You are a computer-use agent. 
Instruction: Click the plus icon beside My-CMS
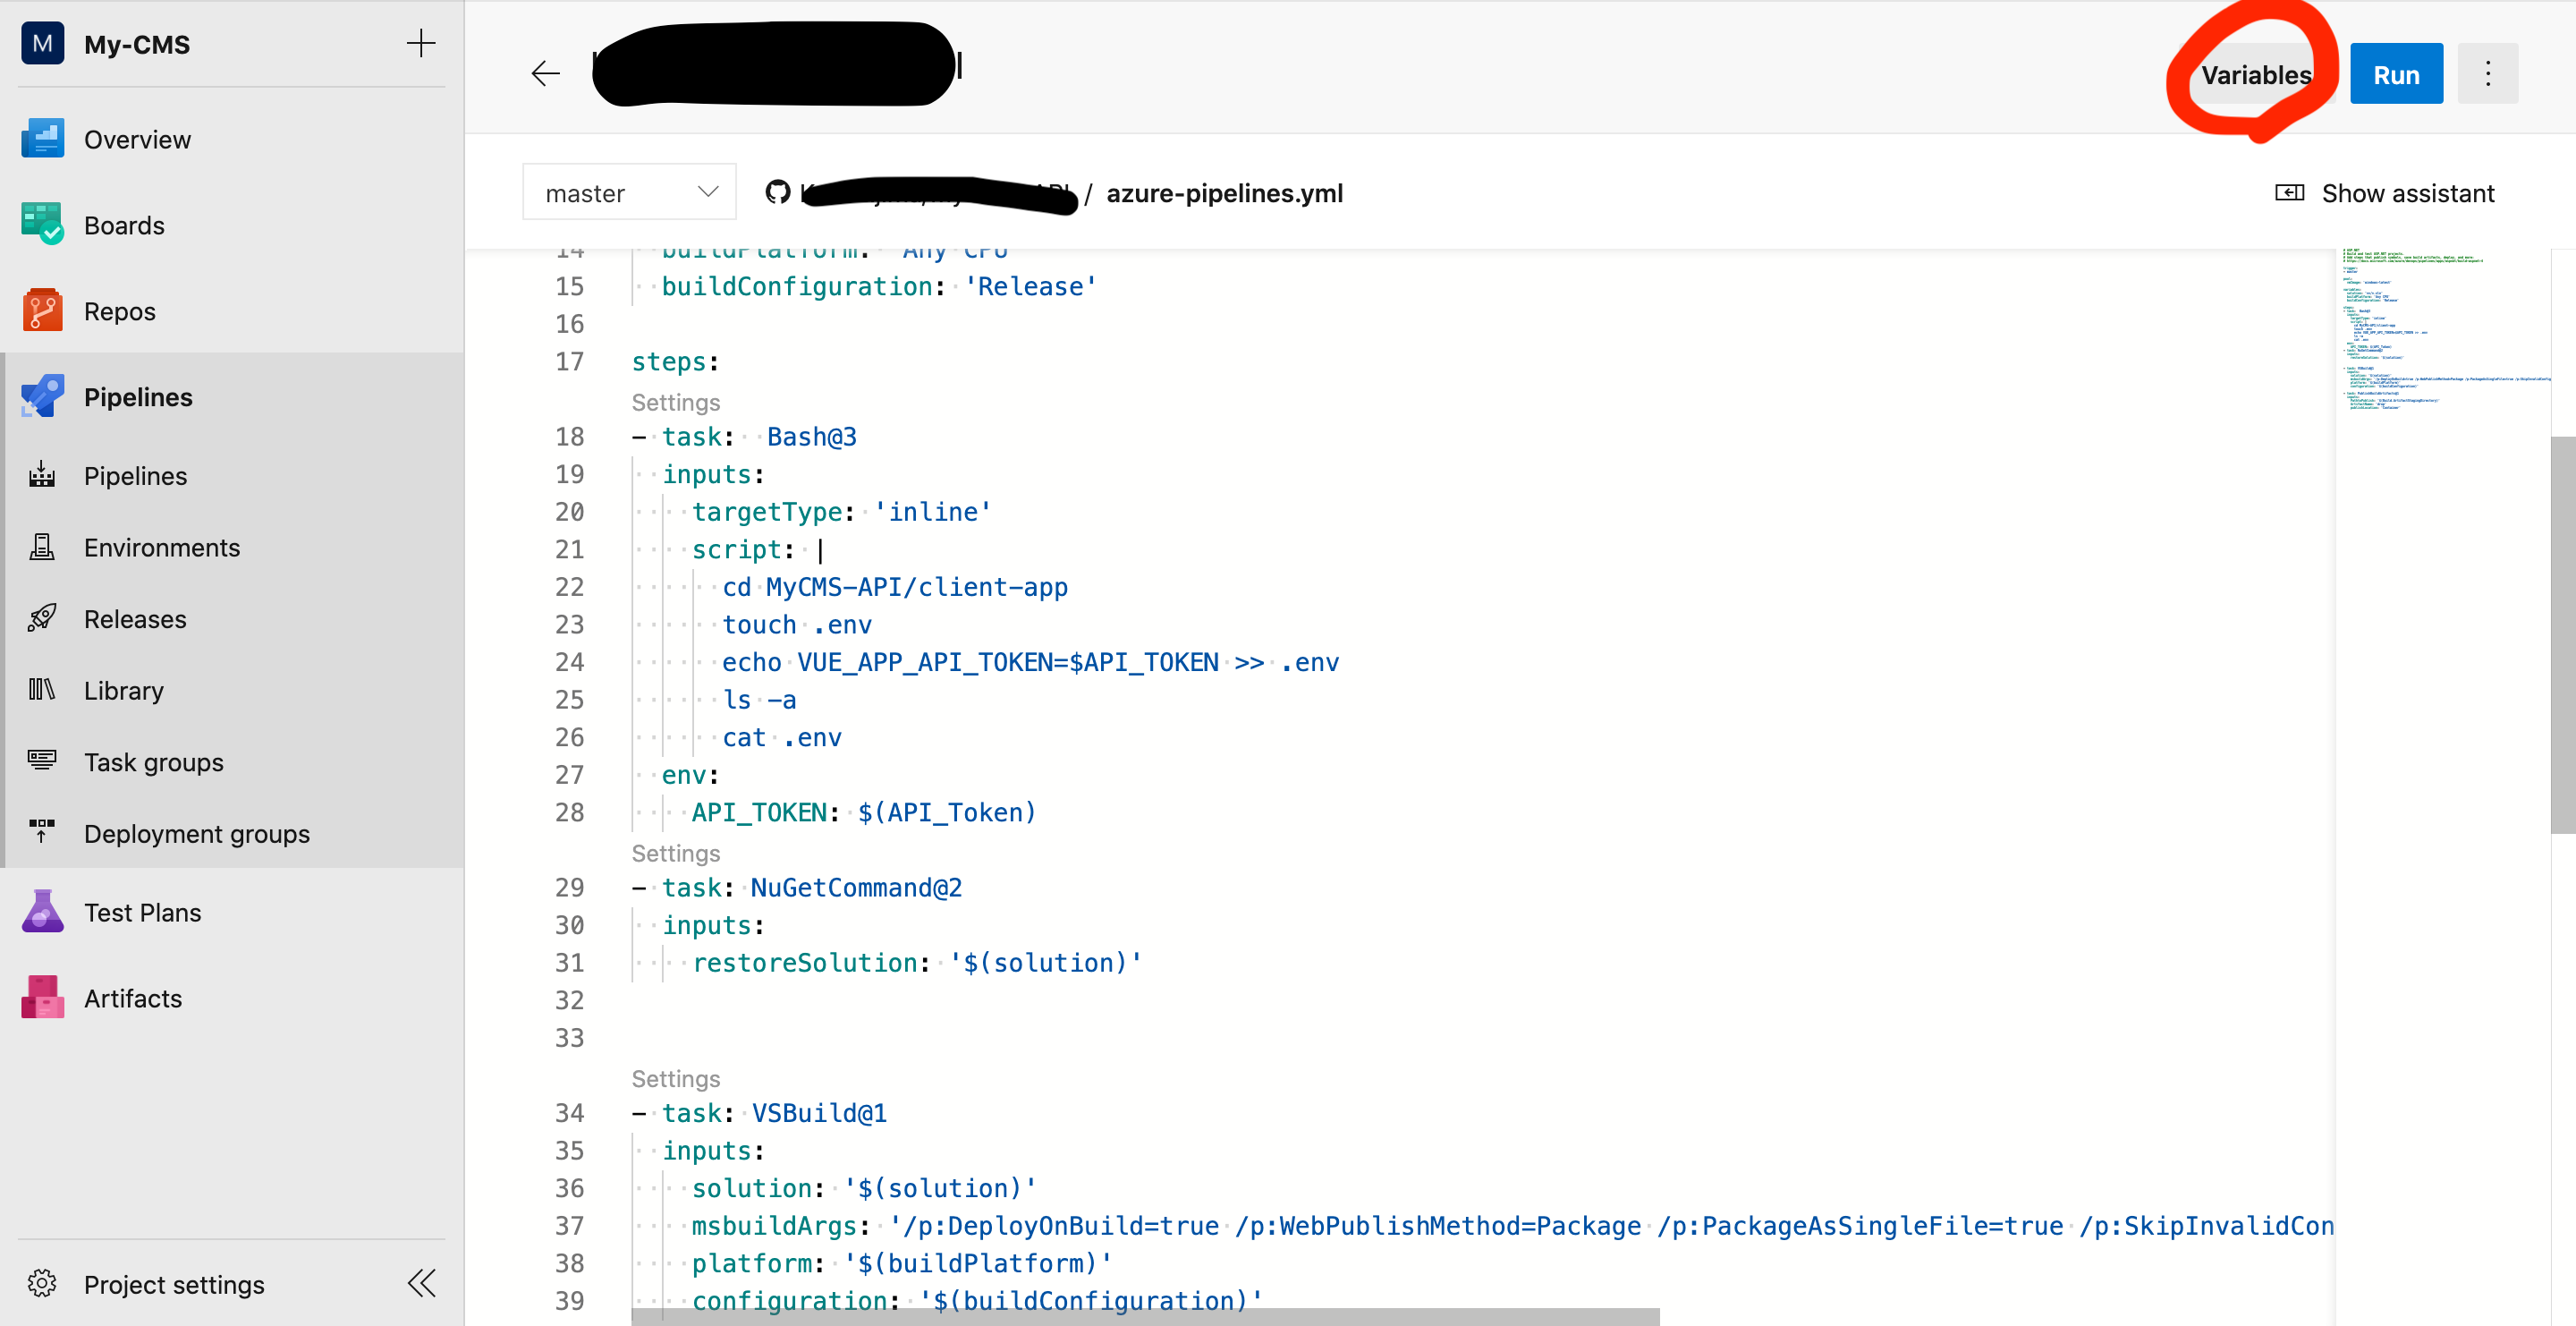point(420,44)
